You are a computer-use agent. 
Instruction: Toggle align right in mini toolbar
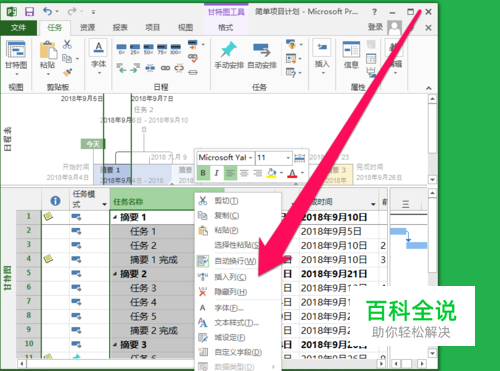pyautogui.click(x=257, y=173)
